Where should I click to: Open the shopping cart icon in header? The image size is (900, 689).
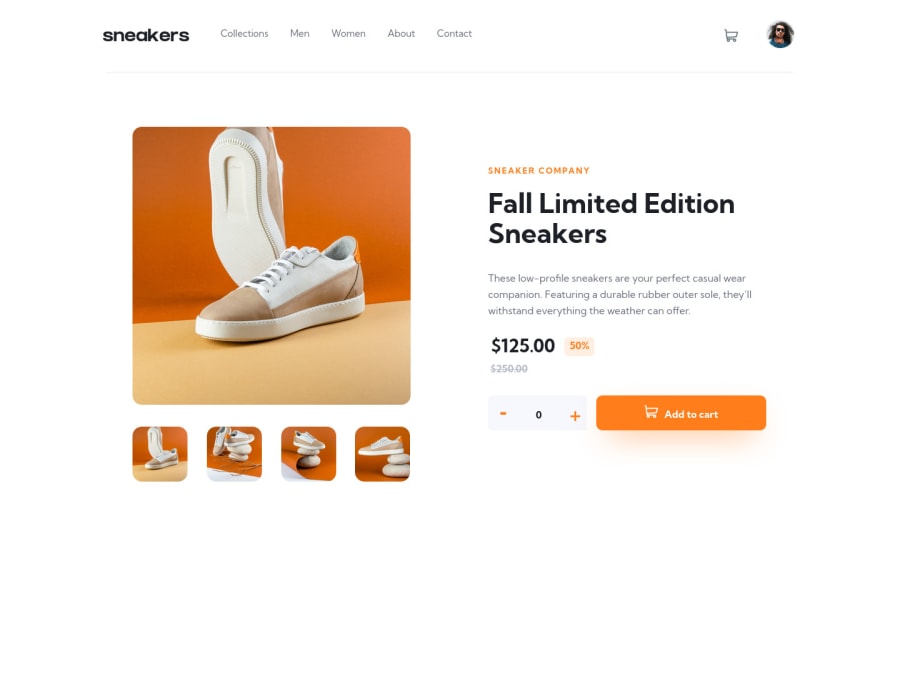730,36
